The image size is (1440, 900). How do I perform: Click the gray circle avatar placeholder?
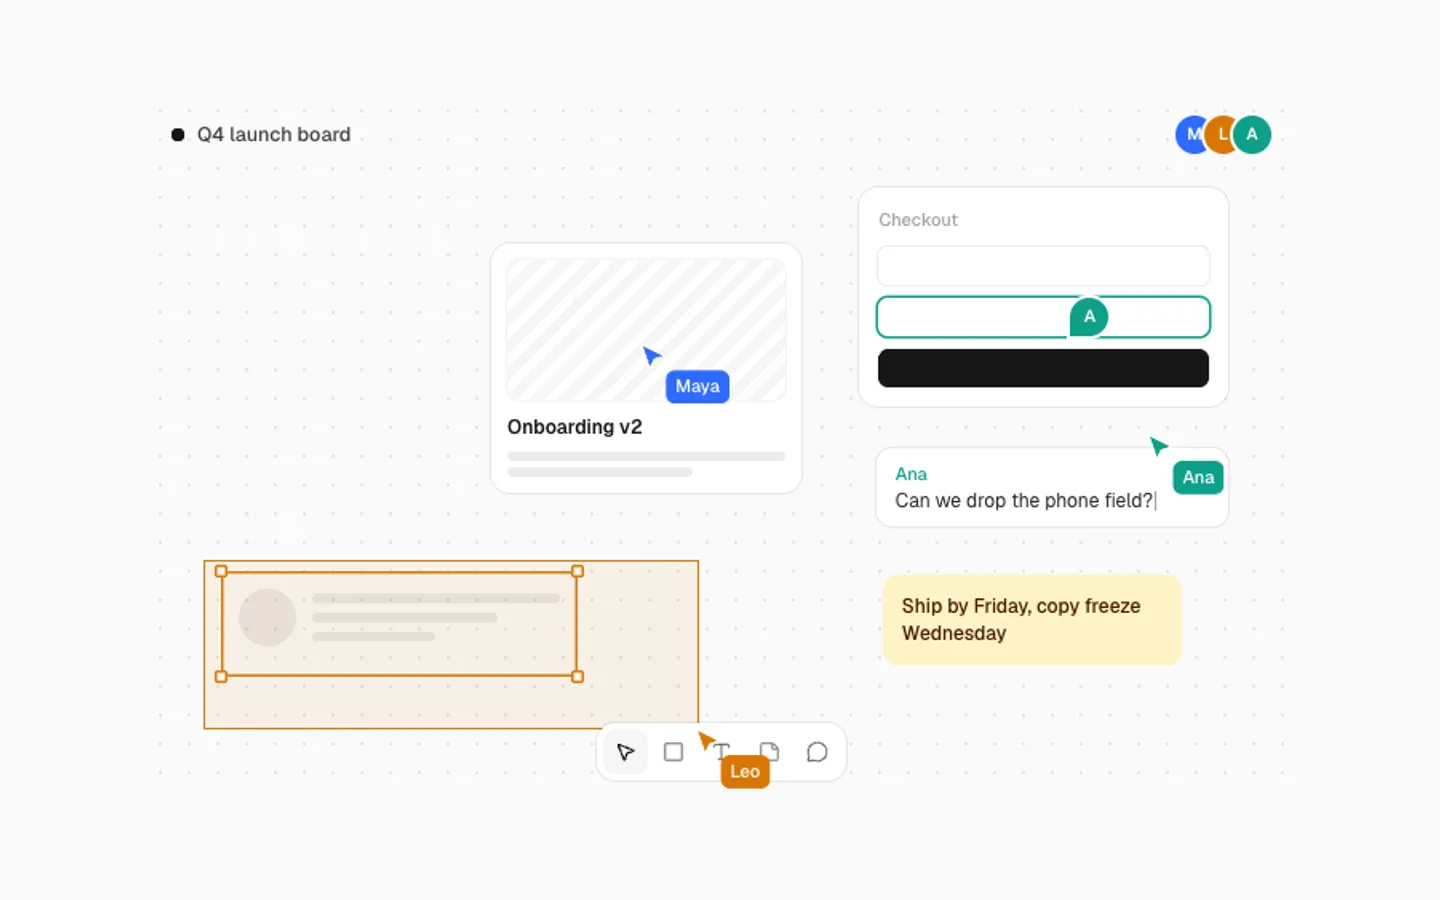[x=267, y=617]
